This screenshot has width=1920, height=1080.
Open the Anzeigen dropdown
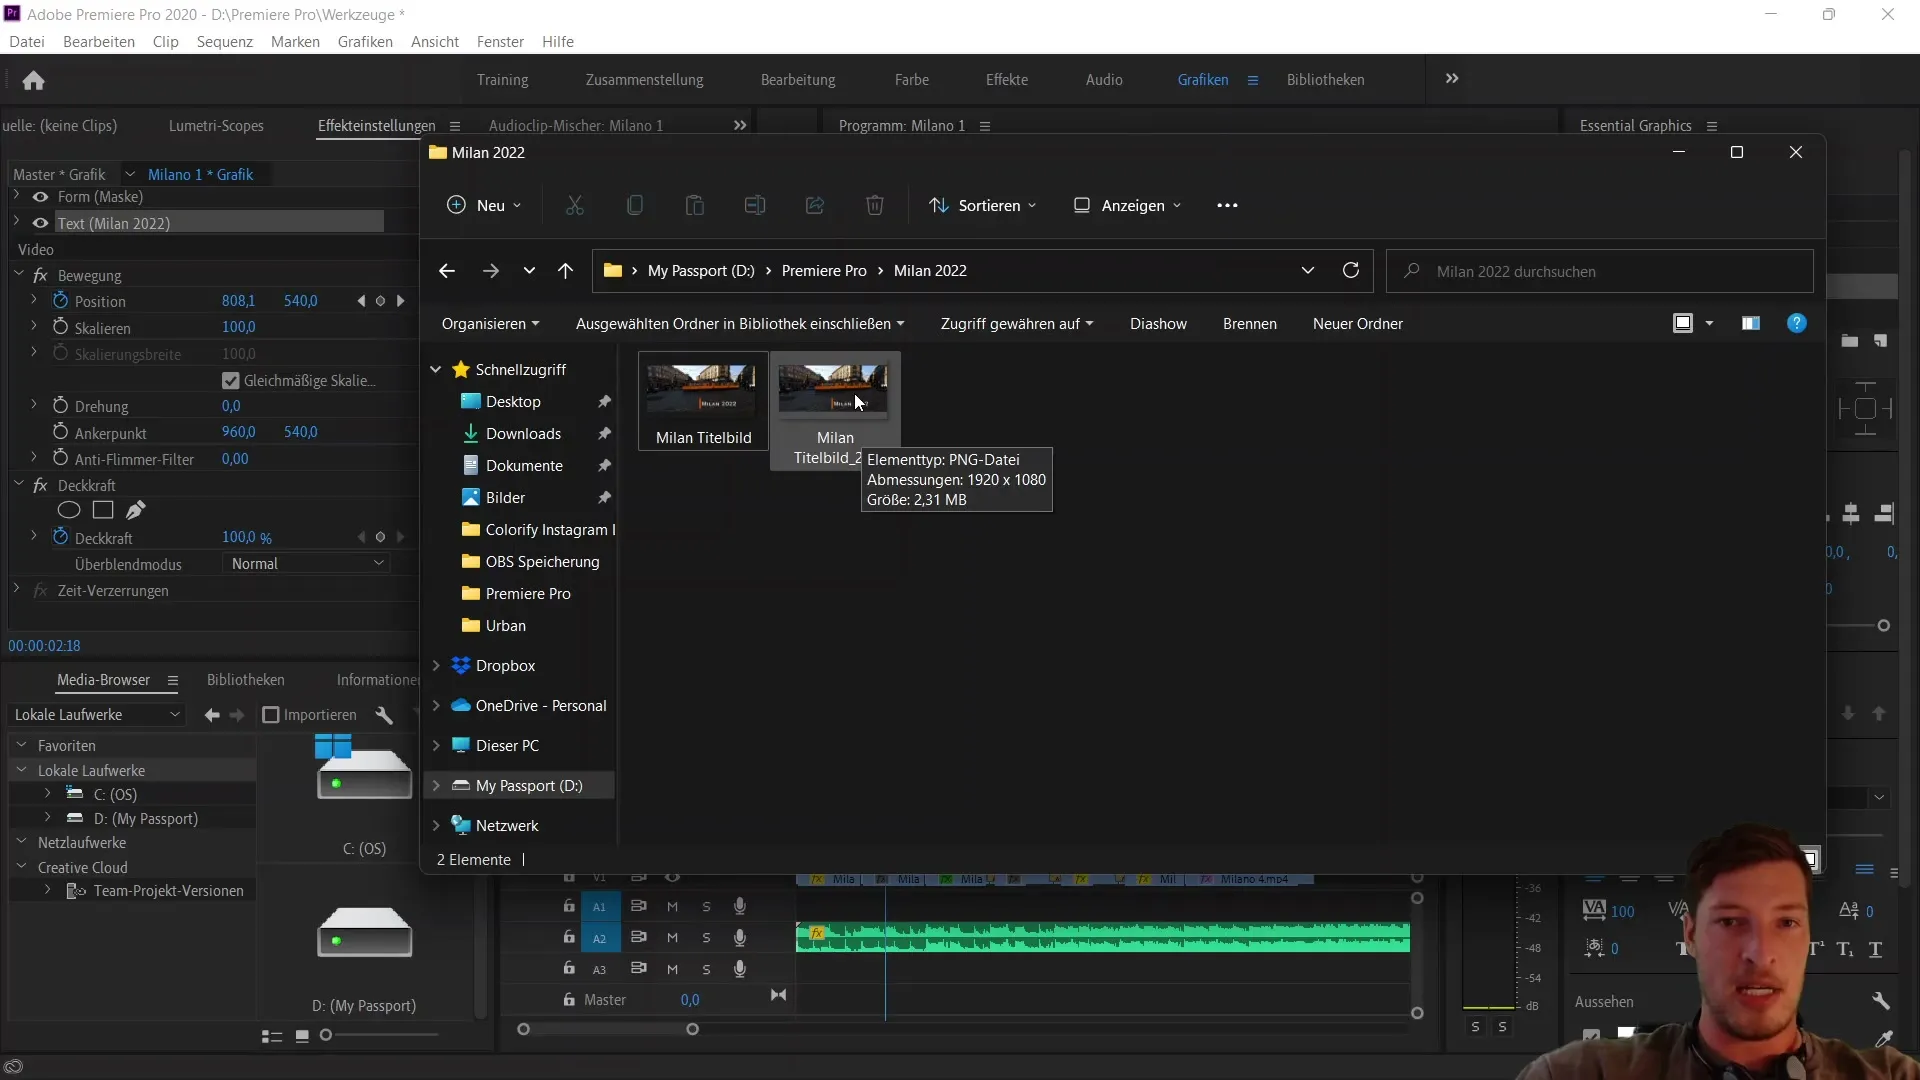pos(1128,205)
